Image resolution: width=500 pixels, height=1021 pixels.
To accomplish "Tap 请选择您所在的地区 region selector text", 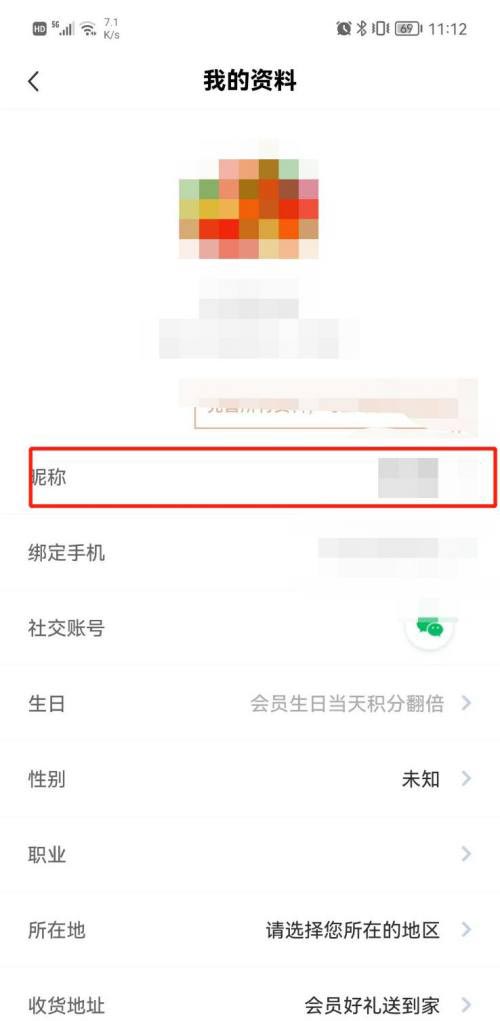I will point(352,929).
